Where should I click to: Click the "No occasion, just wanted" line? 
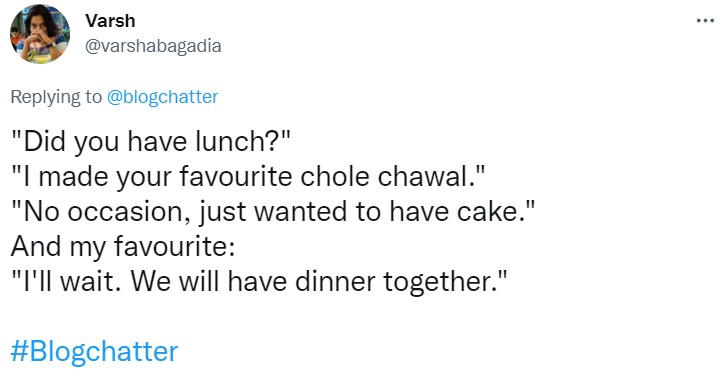click(273, 212)
